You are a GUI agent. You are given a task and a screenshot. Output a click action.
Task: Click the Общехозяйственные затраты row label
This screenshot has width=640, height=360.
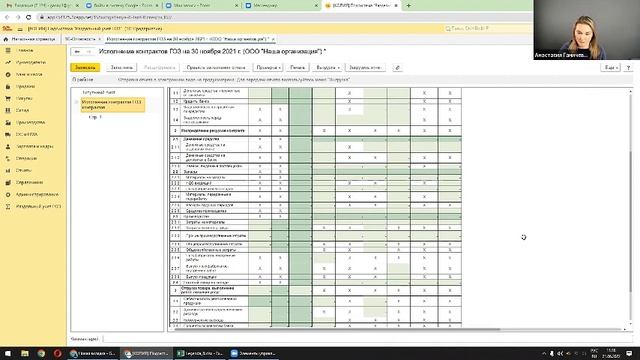211,249
